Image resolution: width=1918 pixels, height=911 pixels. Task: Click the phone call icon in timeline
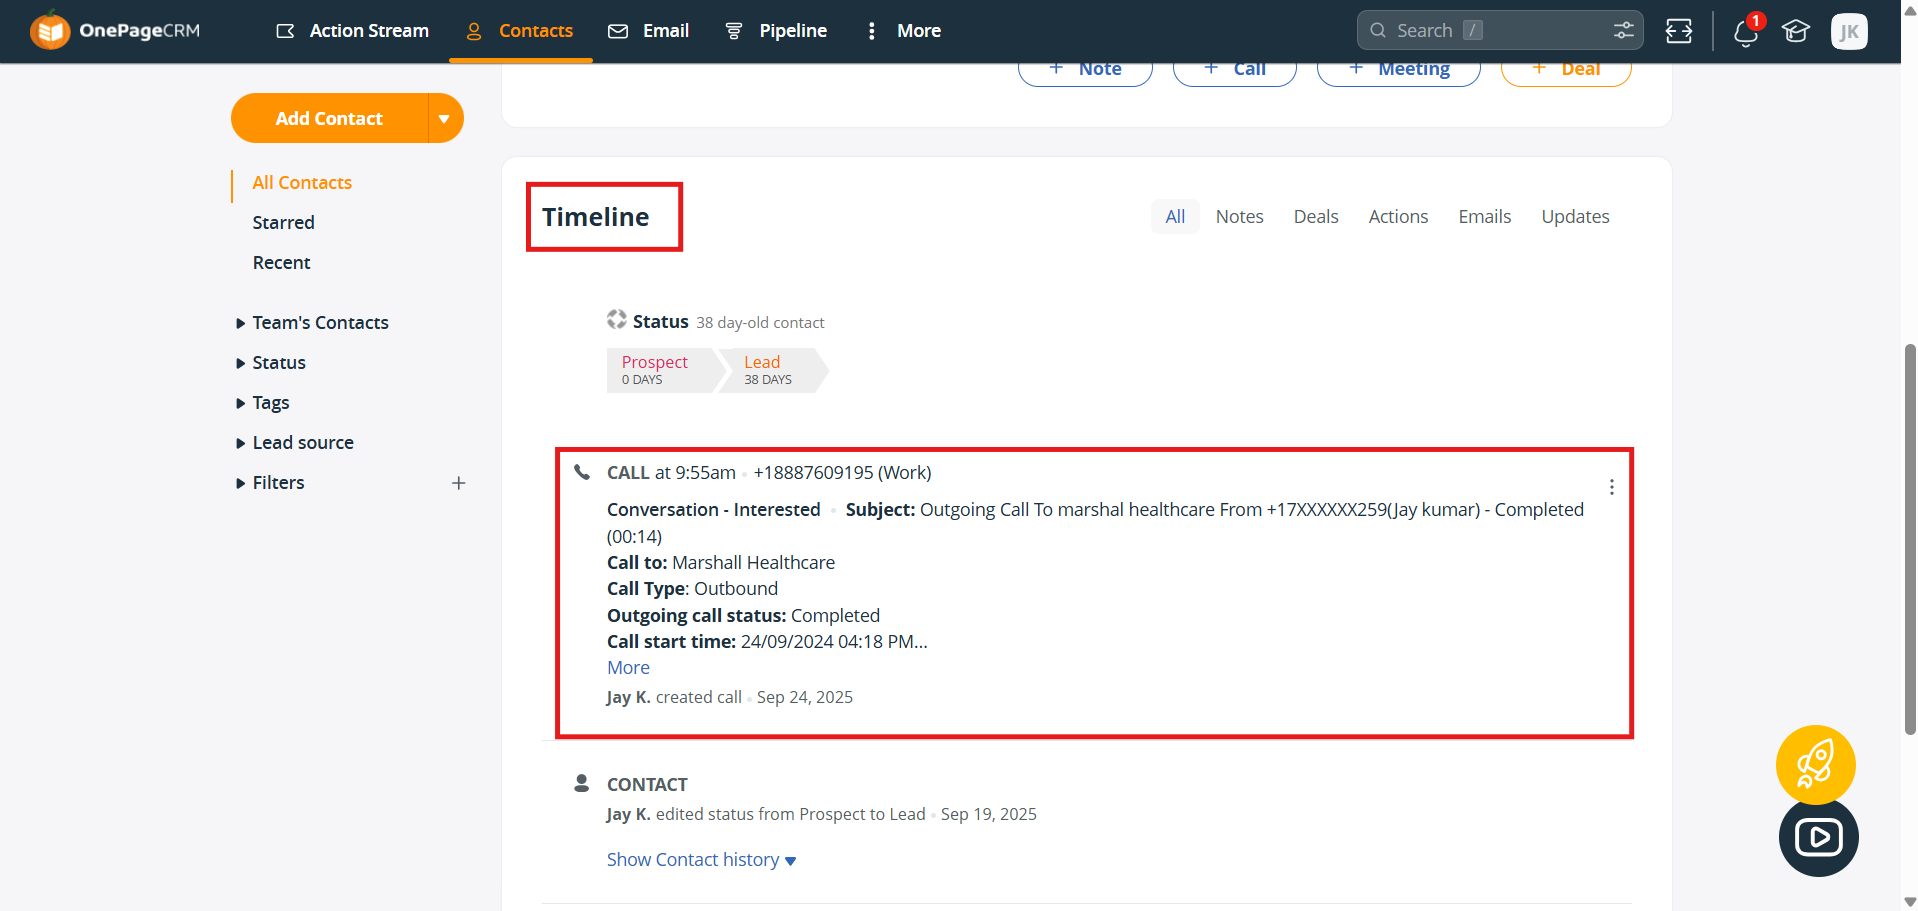tap(582, 472)
